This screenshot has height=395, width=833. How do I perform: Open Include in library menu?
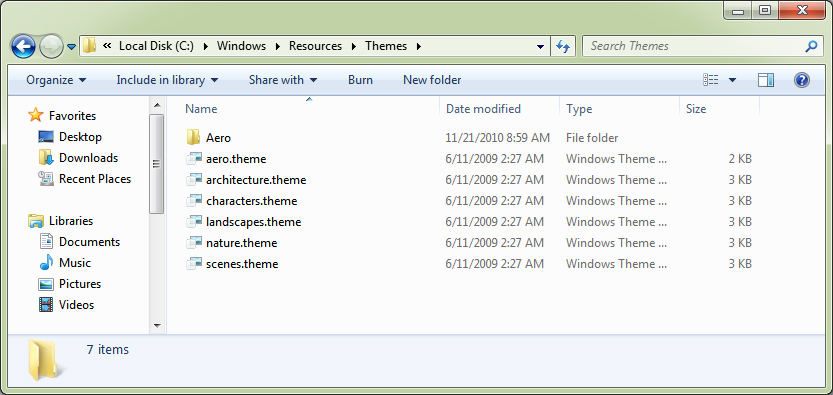pos(167,80)
